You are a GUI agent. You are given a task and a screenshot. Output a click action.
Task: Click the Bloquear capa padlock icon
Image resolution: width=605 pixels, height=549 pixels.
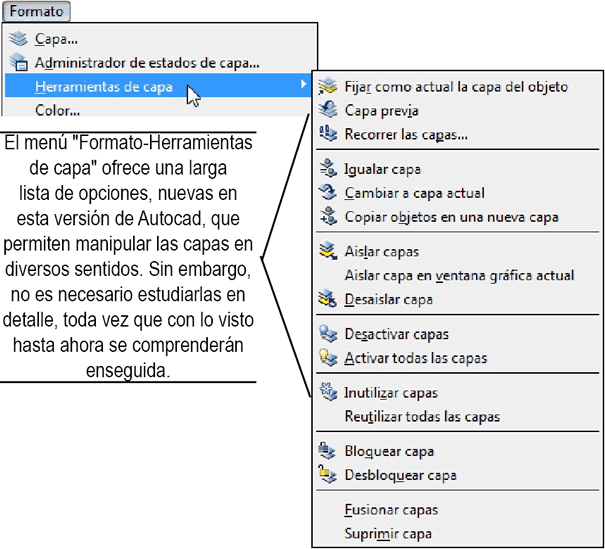[328, 451]
